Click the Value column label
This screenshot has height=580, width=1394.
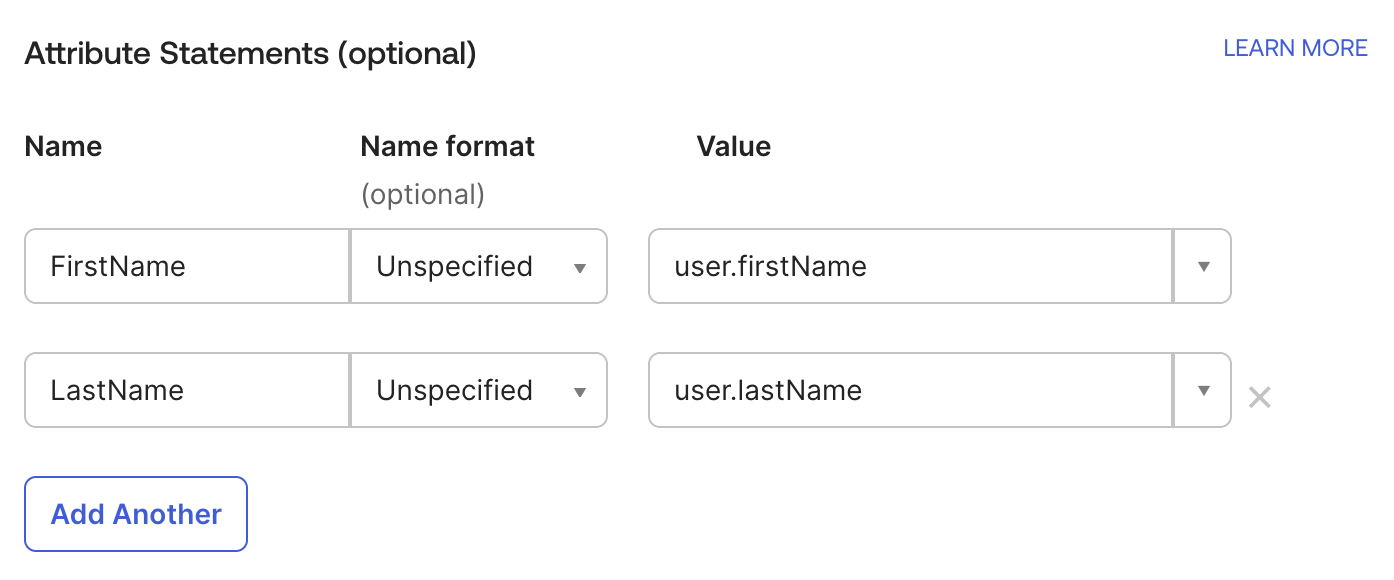click(734, 147)
